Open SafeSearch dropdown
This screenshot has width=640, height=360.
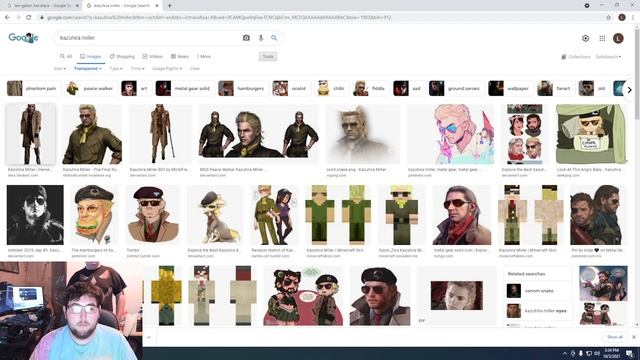608,57
